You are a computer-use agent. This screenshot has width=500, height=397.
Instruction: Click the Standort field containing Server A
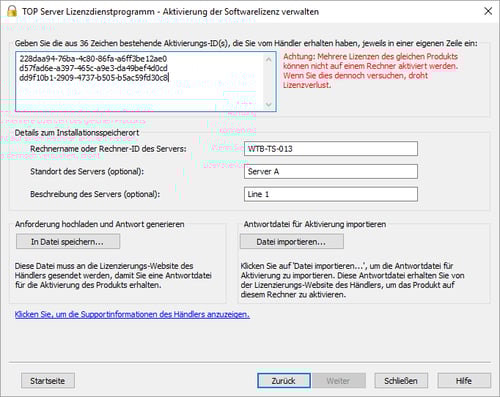[x=331, y=171]
